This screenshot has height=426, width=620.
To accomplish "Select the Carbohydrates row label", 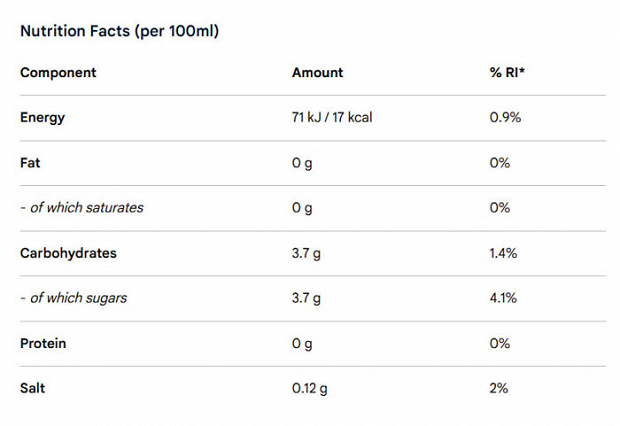I will 68,253.
